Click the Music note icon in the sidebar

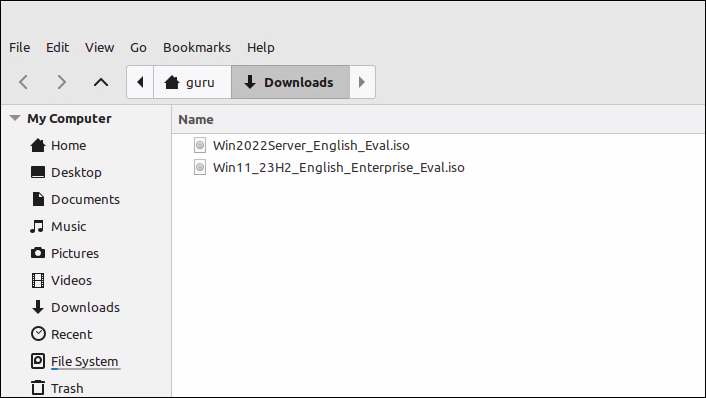(37, 226)
